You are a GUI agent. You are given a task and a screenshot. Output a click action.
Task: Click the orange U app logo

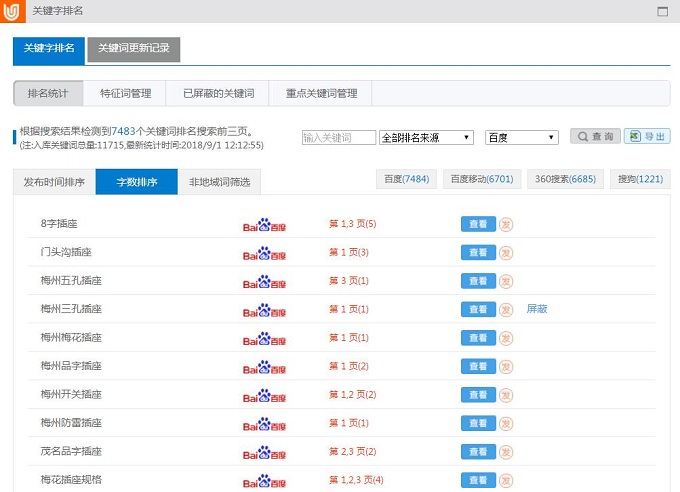coord(13,11)
